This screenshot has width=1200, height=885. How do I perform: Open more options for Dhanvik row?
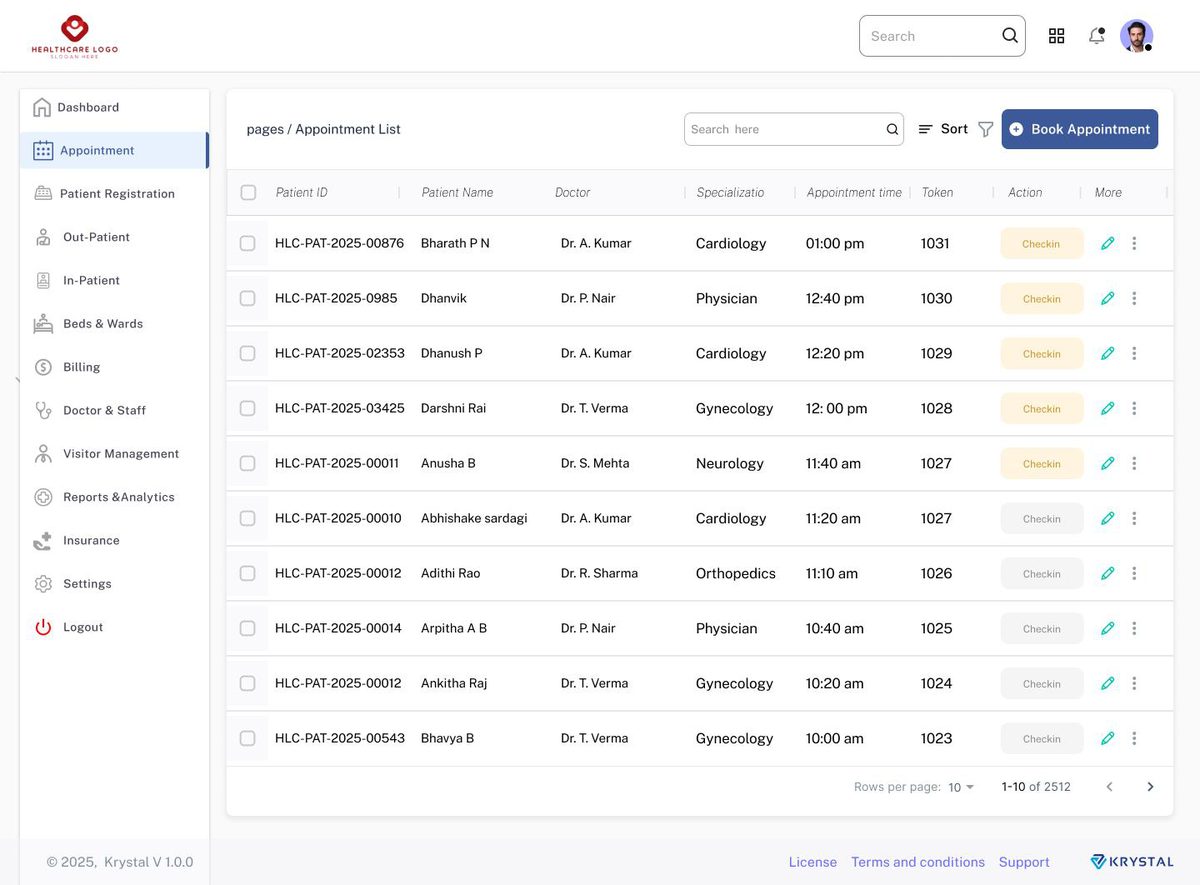(x=1134, y=298)
